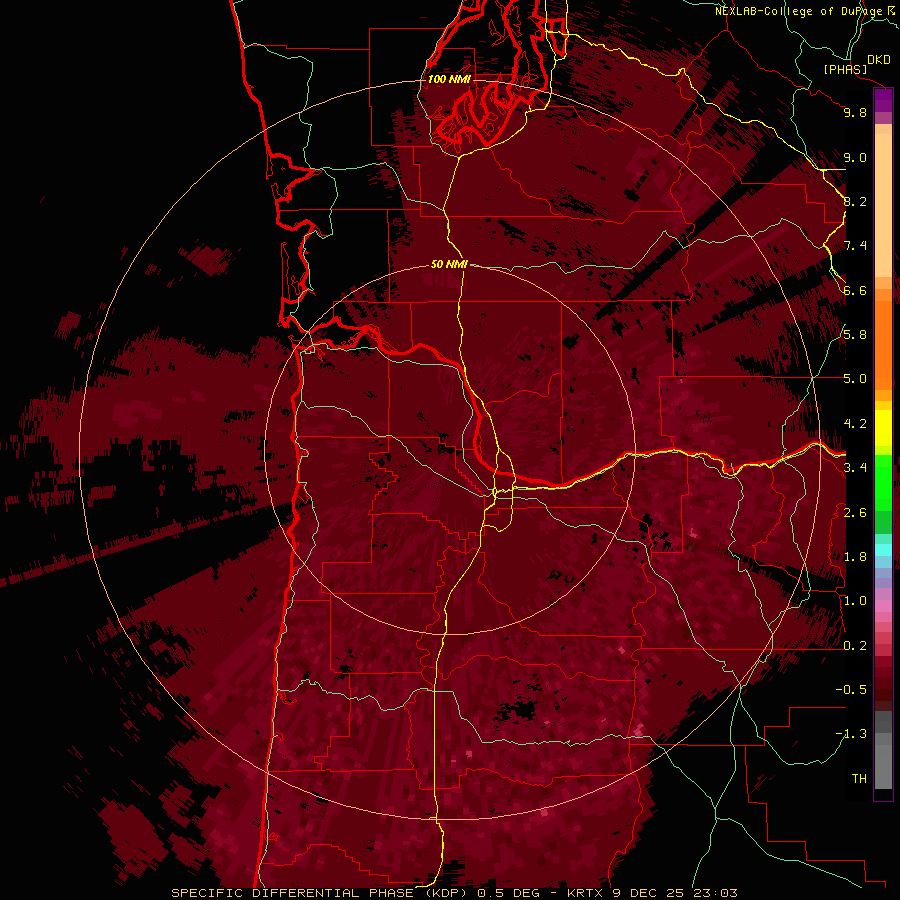
Task: Click the bright yellow segment of the color bar
Action: 883,428
